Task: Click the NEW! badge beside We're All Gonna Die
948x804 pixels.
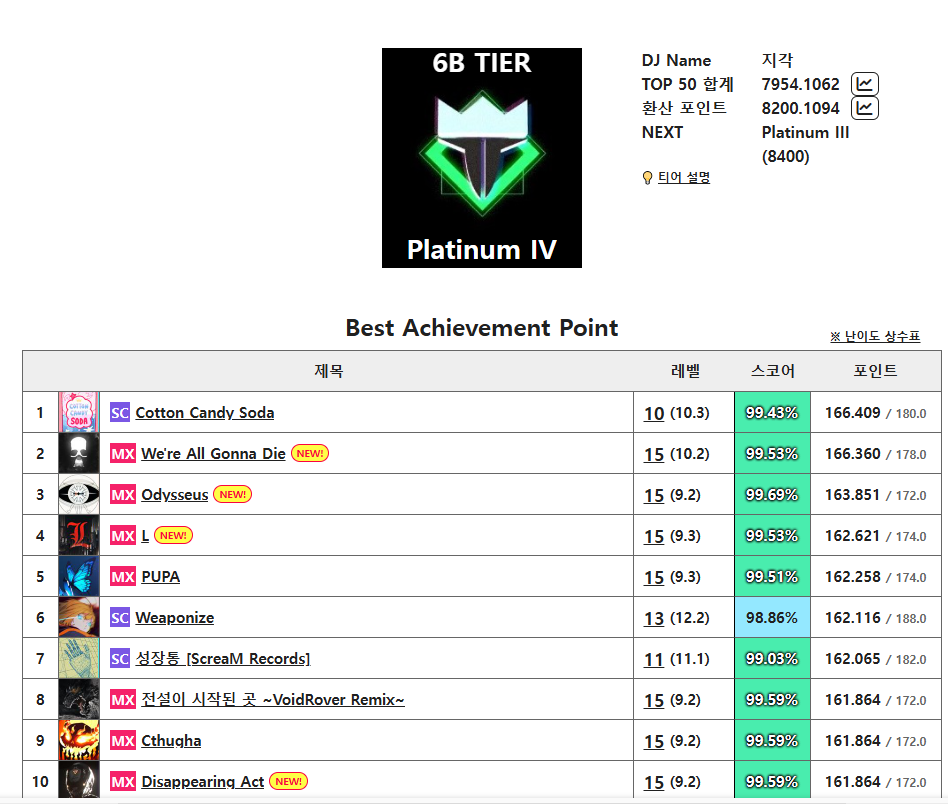Action: pyautogui.click(x=310, y=453)
